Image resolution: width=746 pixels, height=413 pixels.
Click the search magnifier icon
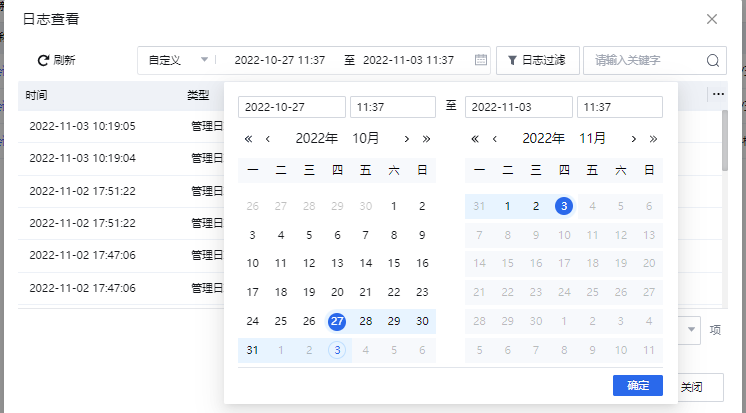click(713, 60)
